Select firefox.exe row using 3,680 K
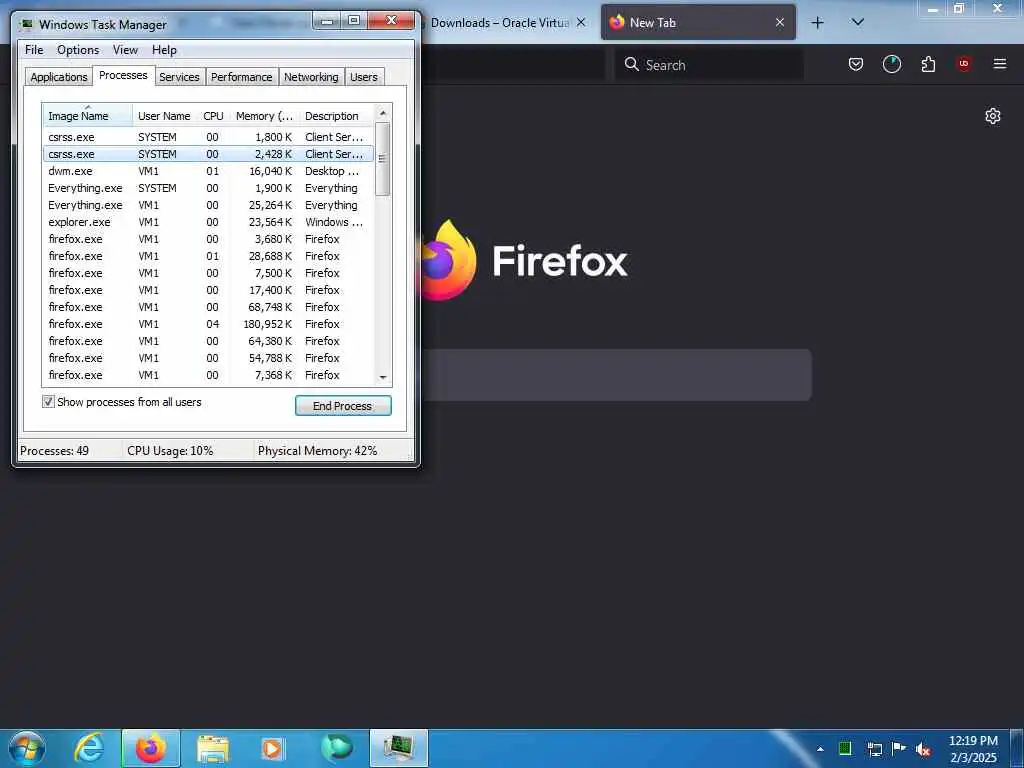 [208, 239]
